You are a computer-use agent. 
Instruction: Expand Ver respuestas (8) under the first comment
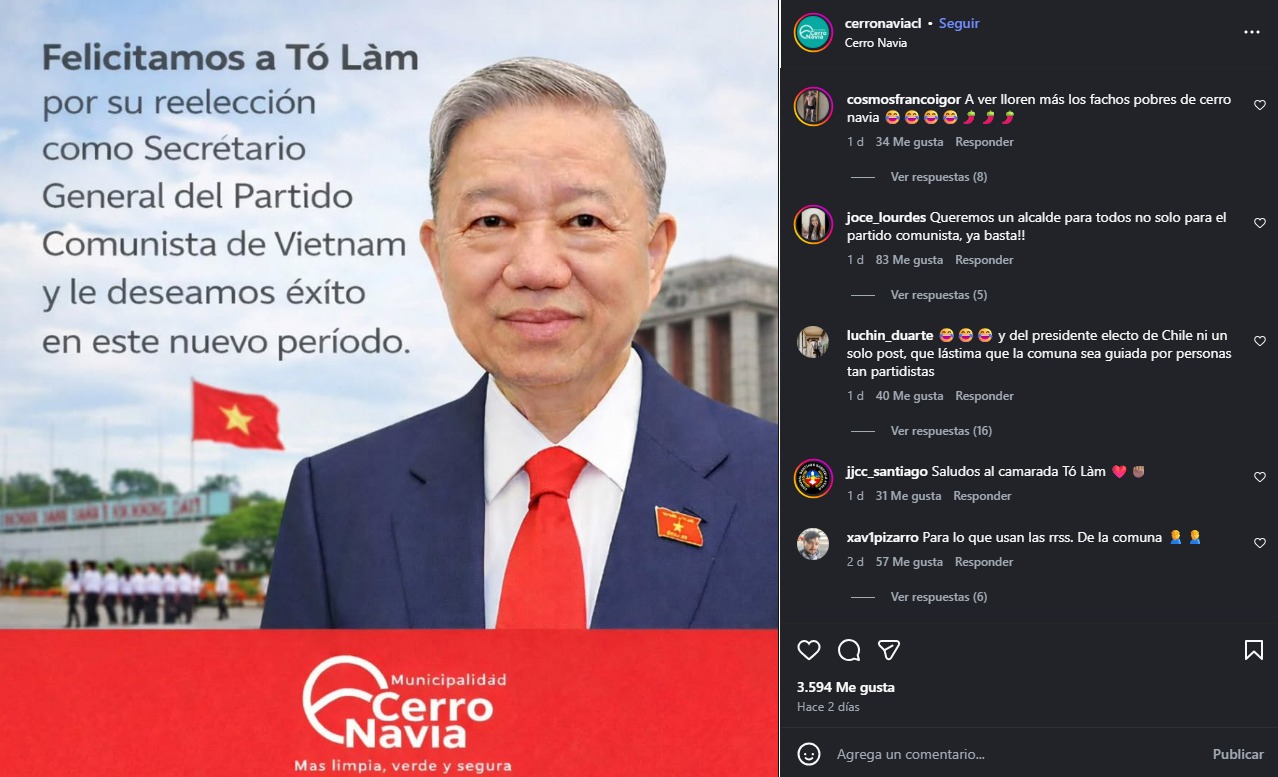coord(938,177)
